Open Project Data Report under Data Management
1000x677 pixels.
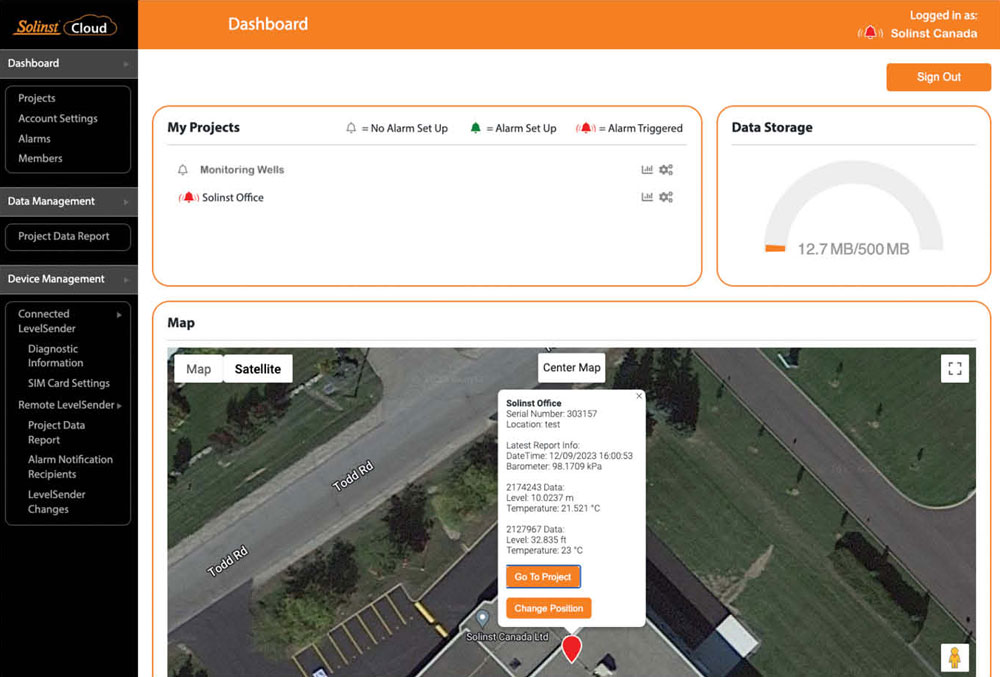(x=65, y=237)
